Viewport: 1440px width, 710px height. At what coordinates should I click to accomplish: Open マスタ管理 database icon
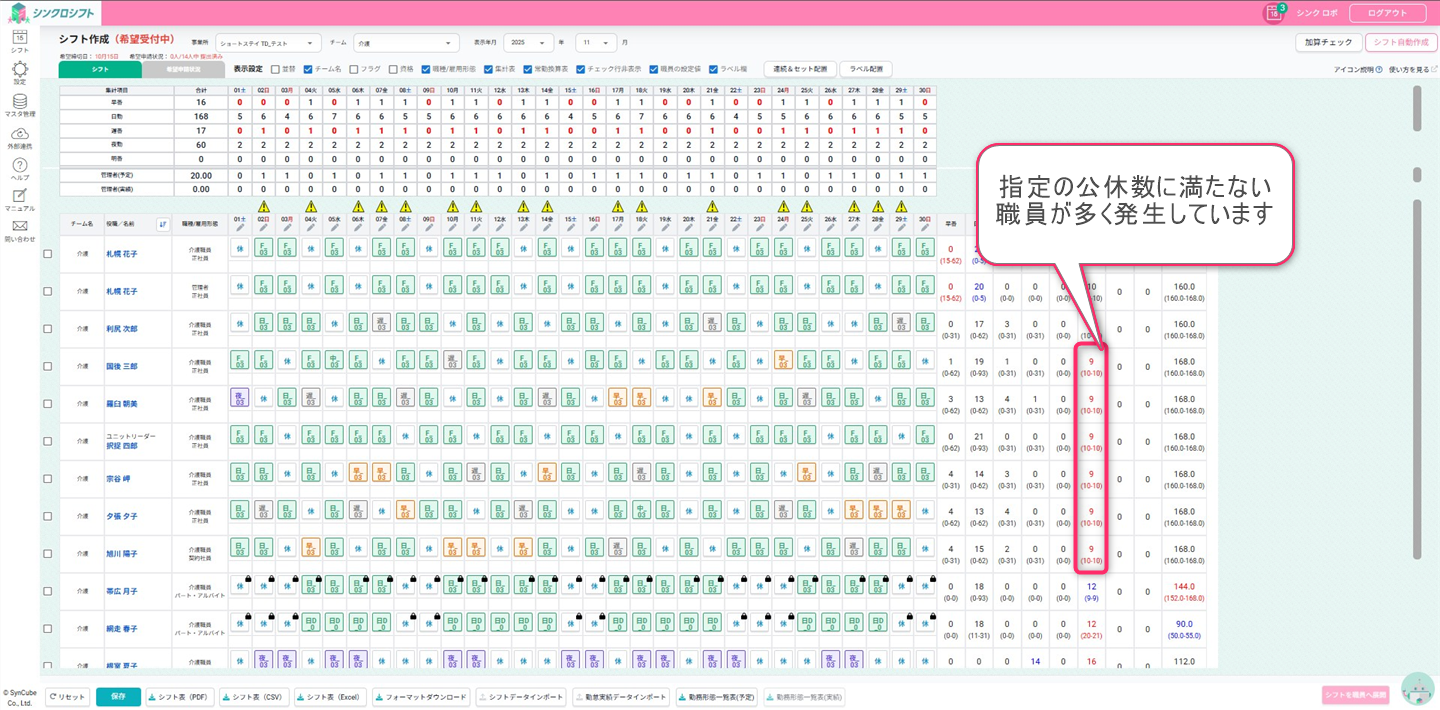pyautogui.click(x=19, y=102)
